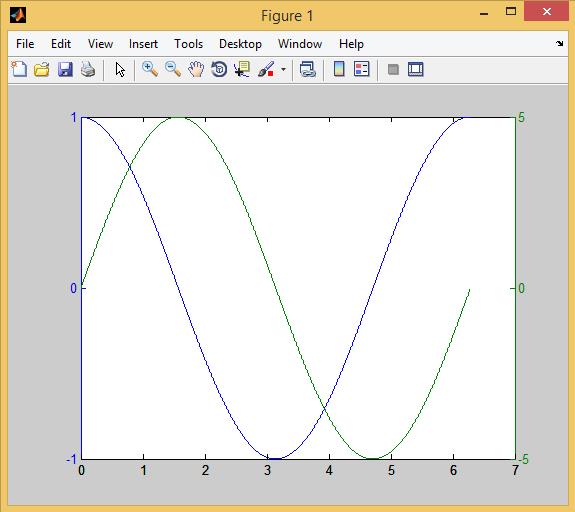Open the Desktop menu
Viewport: 575px width, 512px height.
[x=241, y=44]
